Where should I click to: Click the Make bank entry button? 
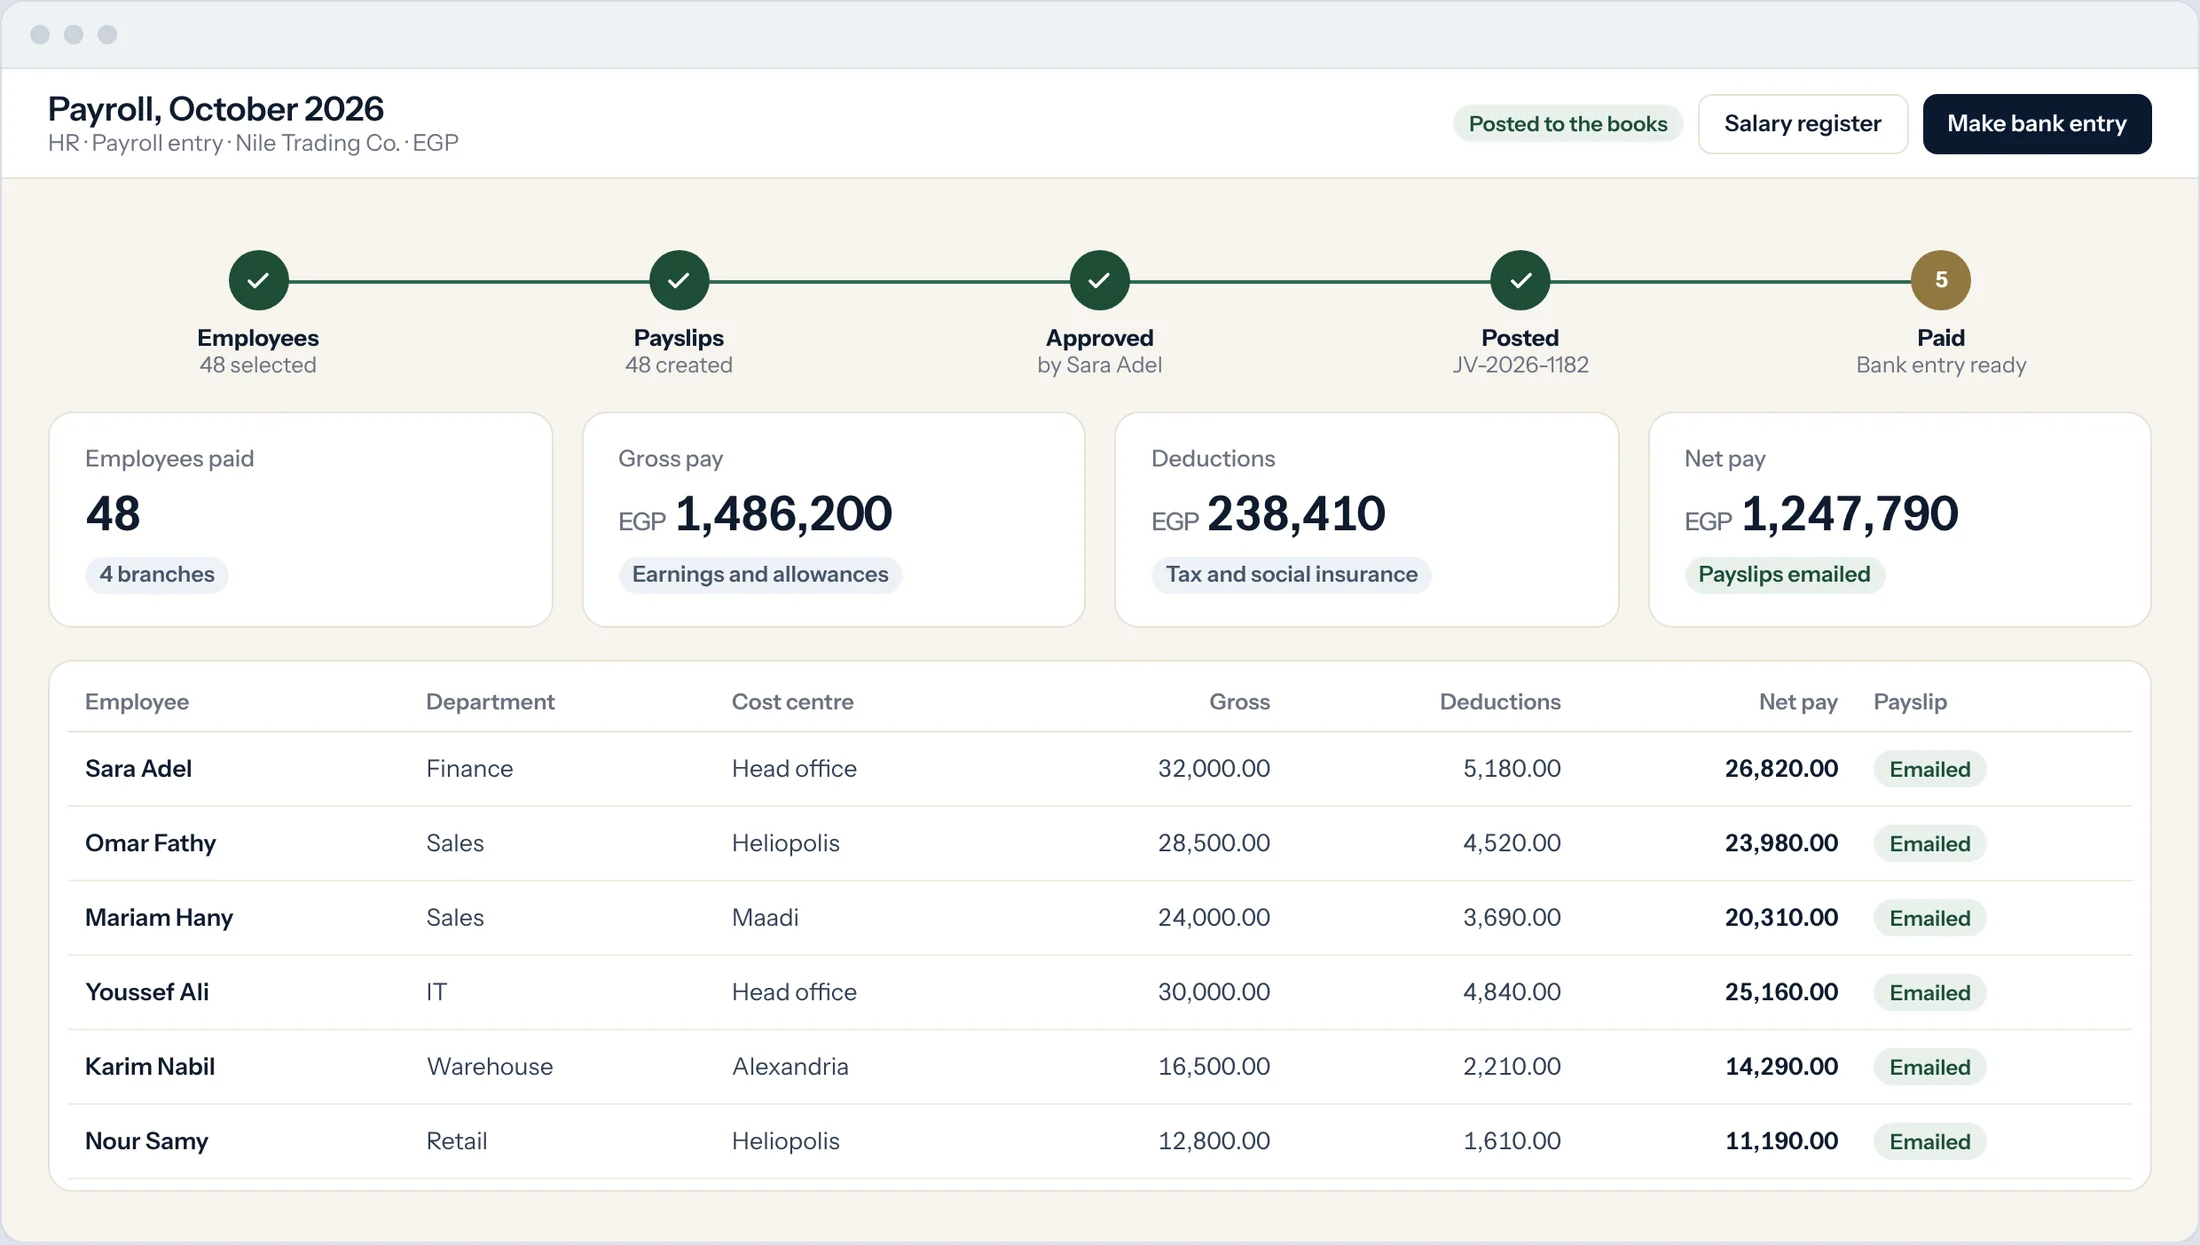click(2036, 124)
